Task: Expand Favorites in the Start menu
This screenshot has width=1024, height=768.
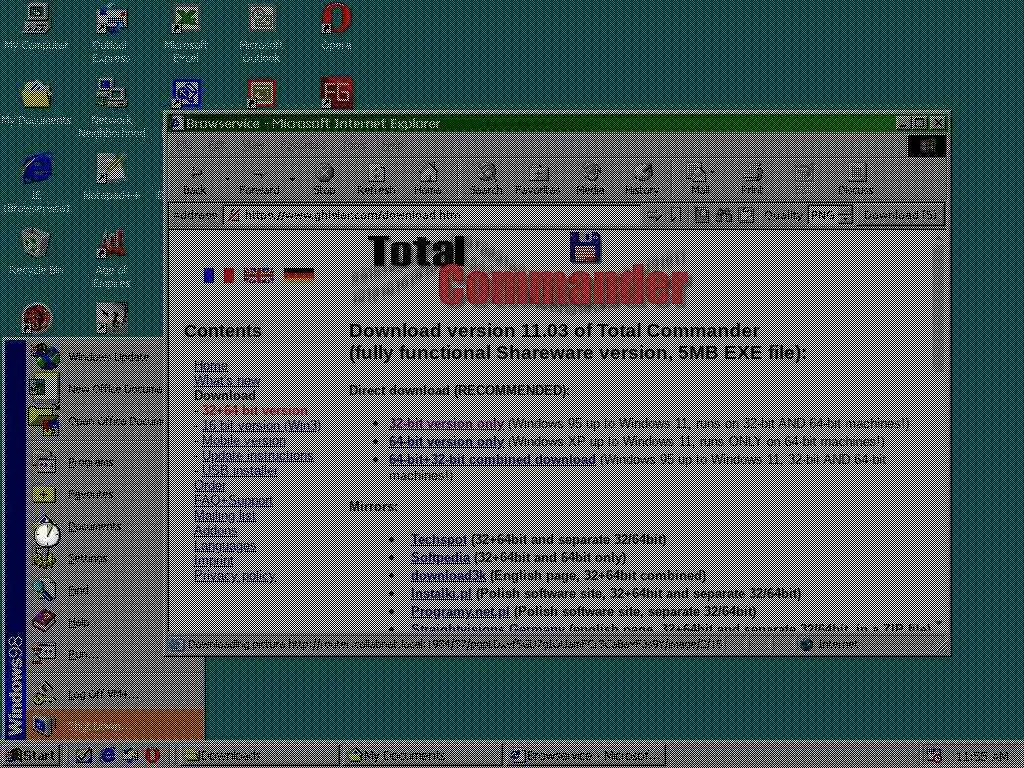Action: (95, 494)
